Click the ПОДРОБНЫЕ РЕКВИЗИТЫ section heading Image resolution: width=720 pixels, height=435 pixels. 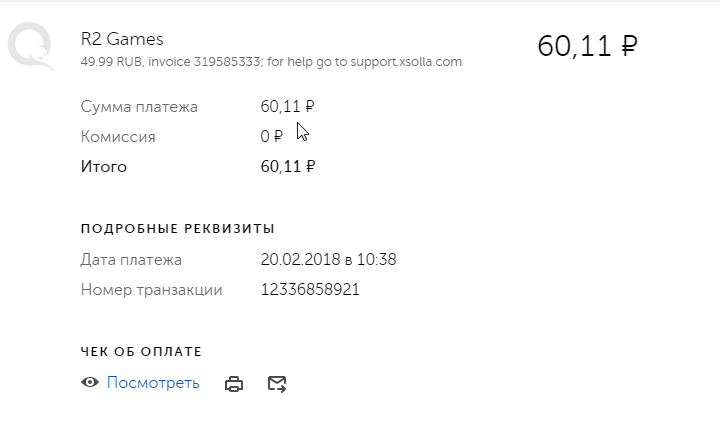pos(177,229)
